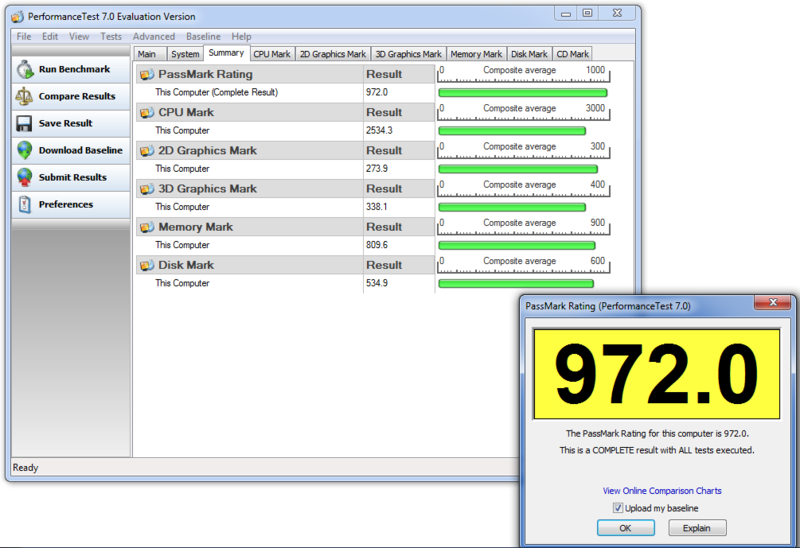Click the PassMark Rating composite average scale
Viewport: 800px width, 548px height.
[523, 73]
